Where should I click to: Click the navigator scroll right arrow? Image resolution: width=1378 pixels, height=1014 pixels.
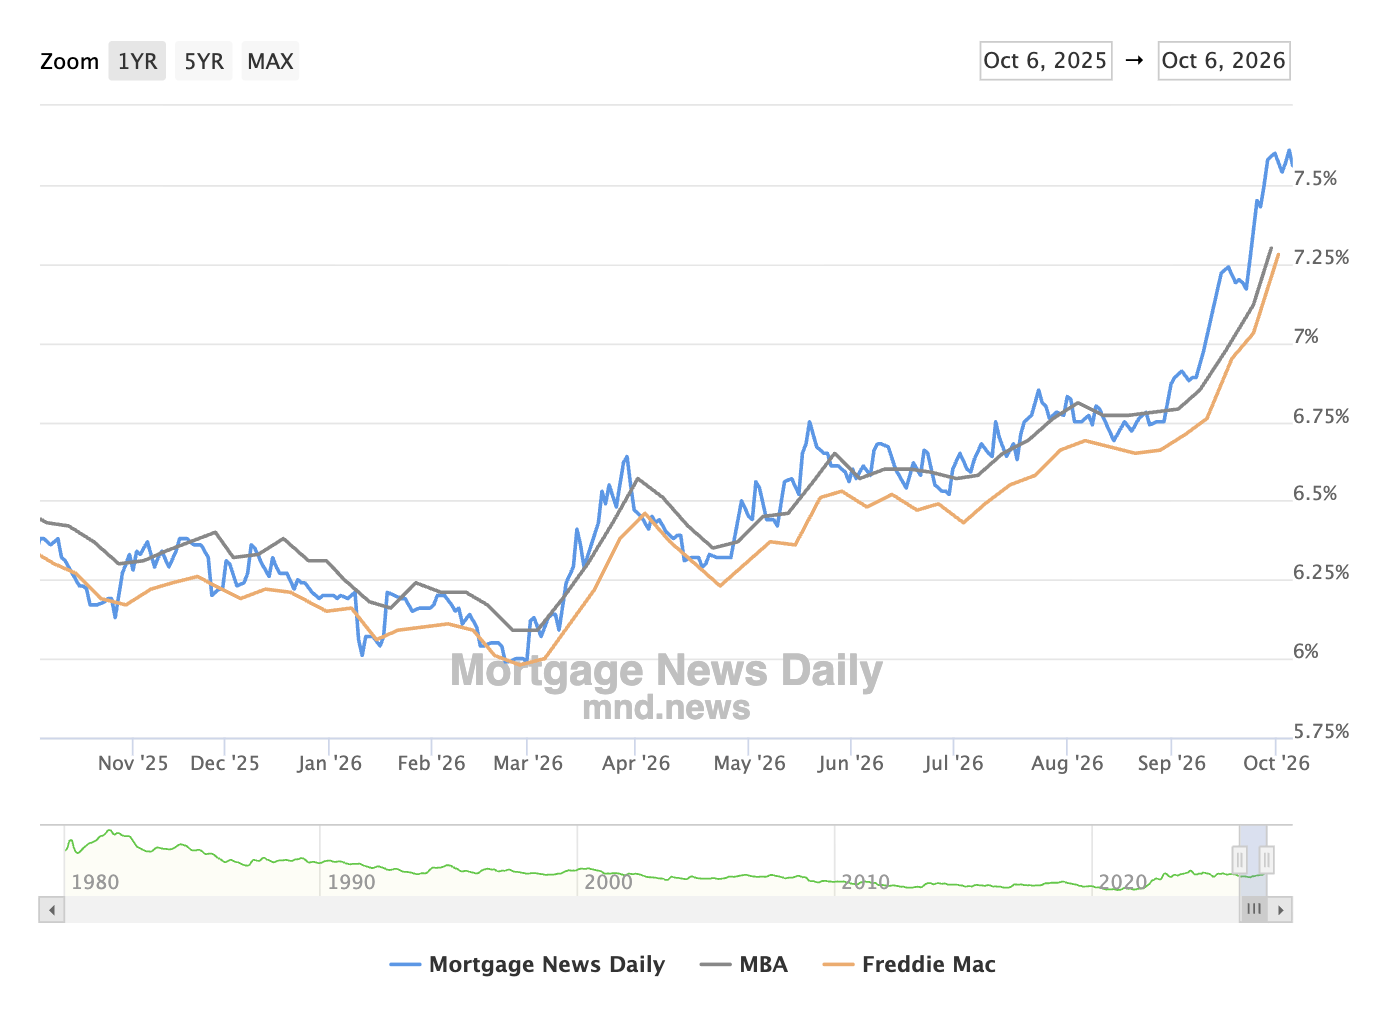click(x=1280, y=909)
